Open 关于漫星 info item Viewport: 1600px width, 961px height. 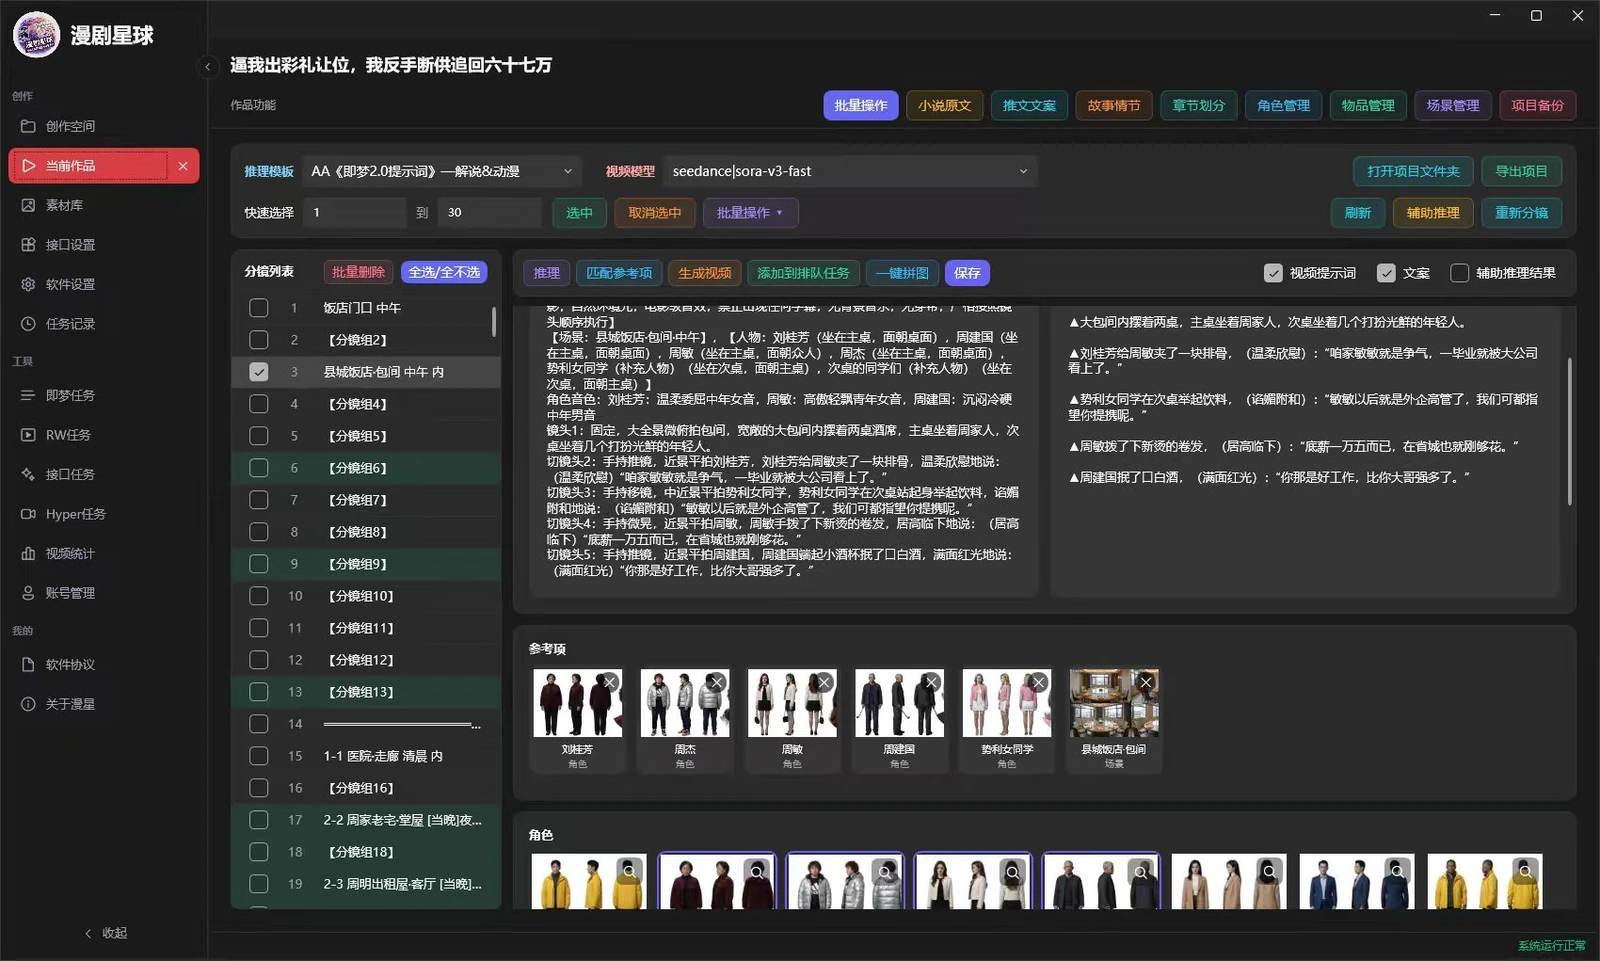tap(104, 704)
